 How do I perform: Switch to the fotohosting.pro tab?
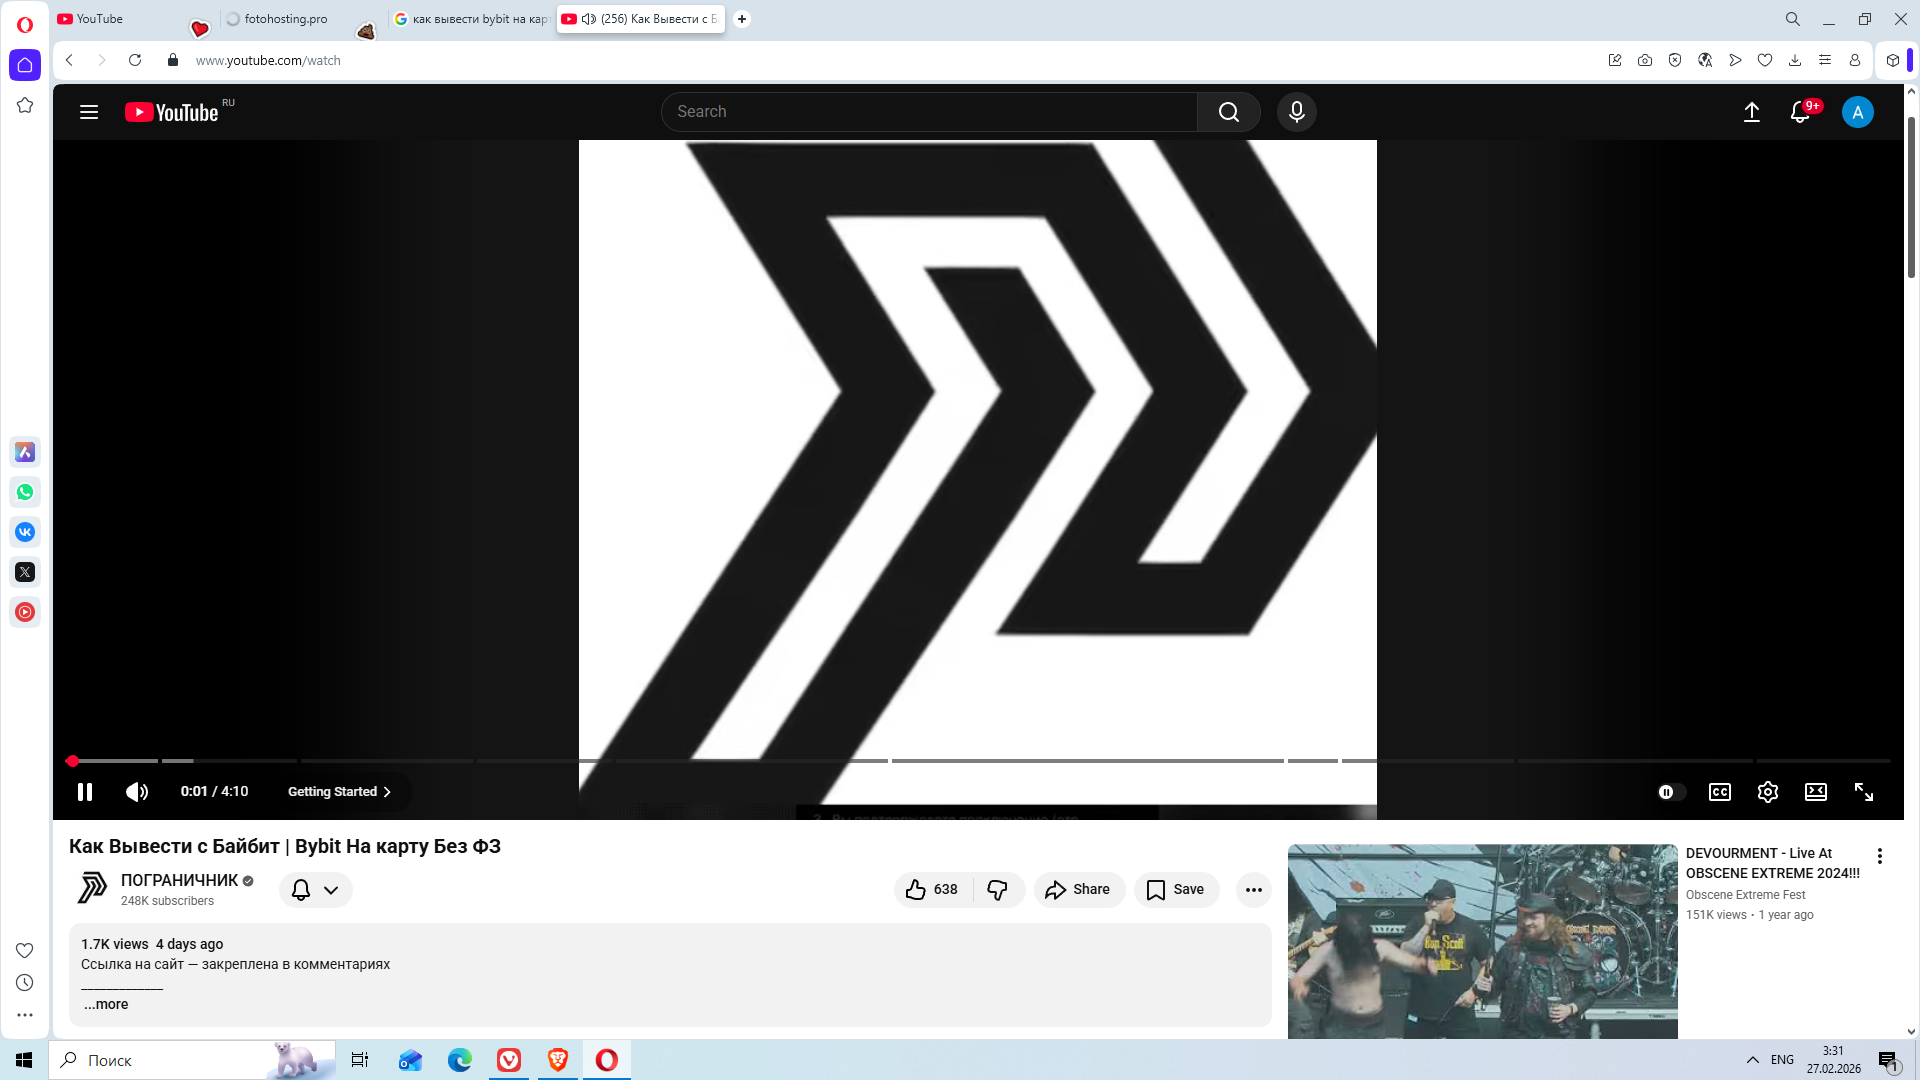pos(285,19)
